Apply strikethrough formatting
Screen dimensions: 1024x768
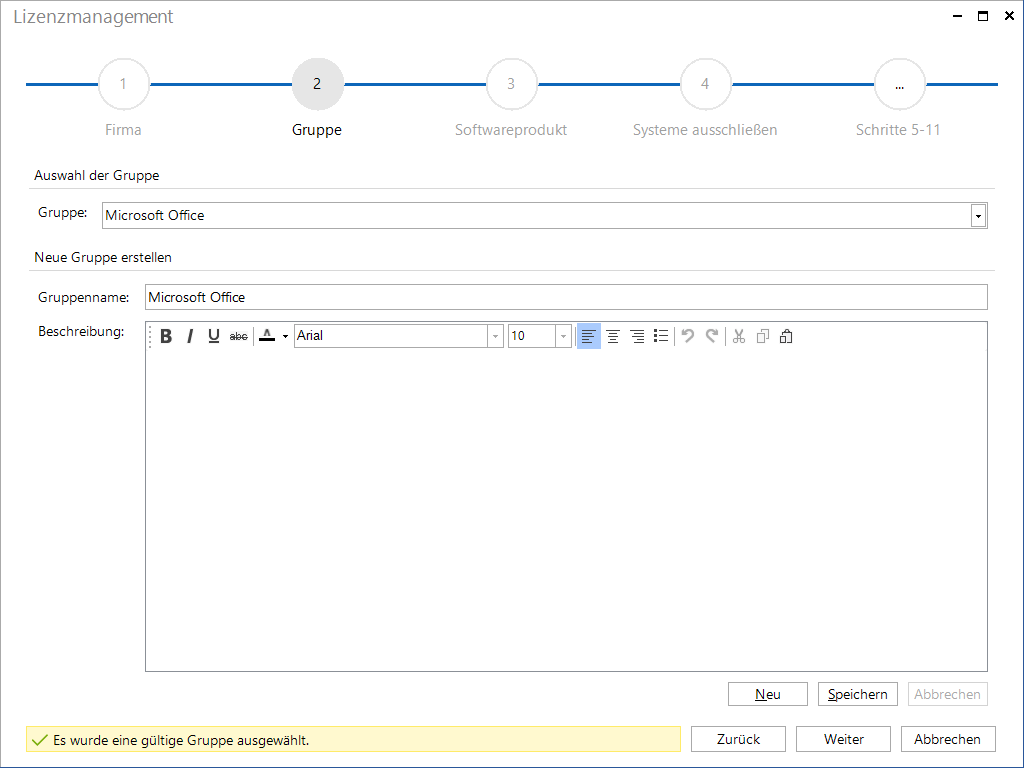pyautogui.click(x=238, y=336)
